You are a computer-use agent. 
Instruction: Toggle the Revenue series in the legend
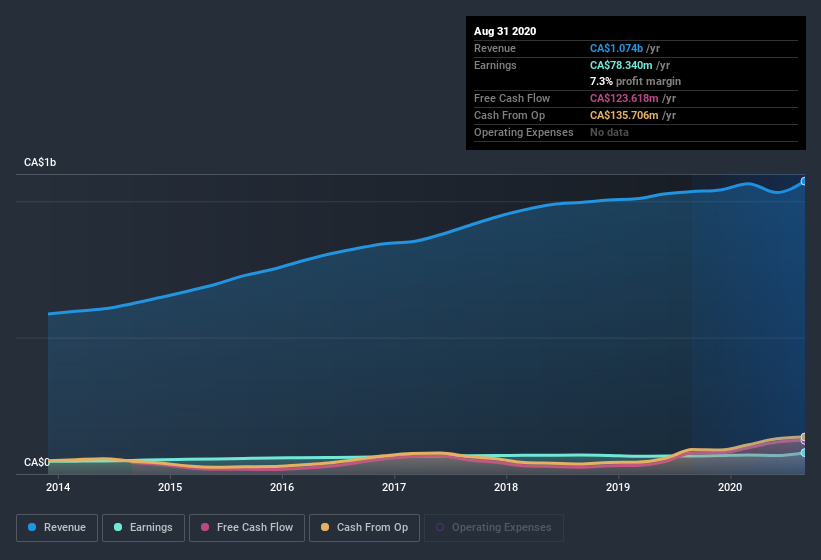point(57,528)
